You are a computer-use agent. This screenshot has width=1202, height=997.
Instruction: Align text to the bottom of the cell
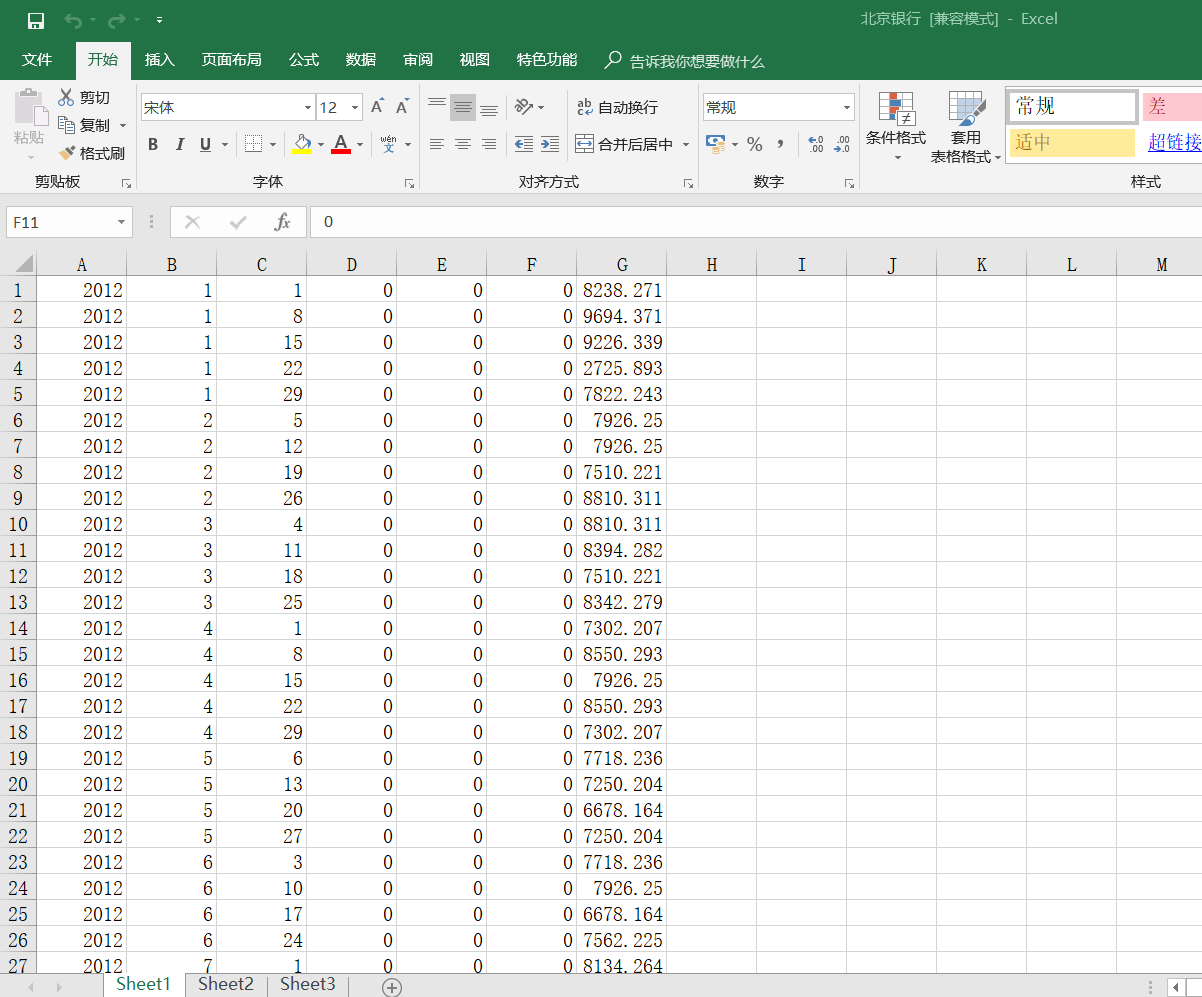489,107
